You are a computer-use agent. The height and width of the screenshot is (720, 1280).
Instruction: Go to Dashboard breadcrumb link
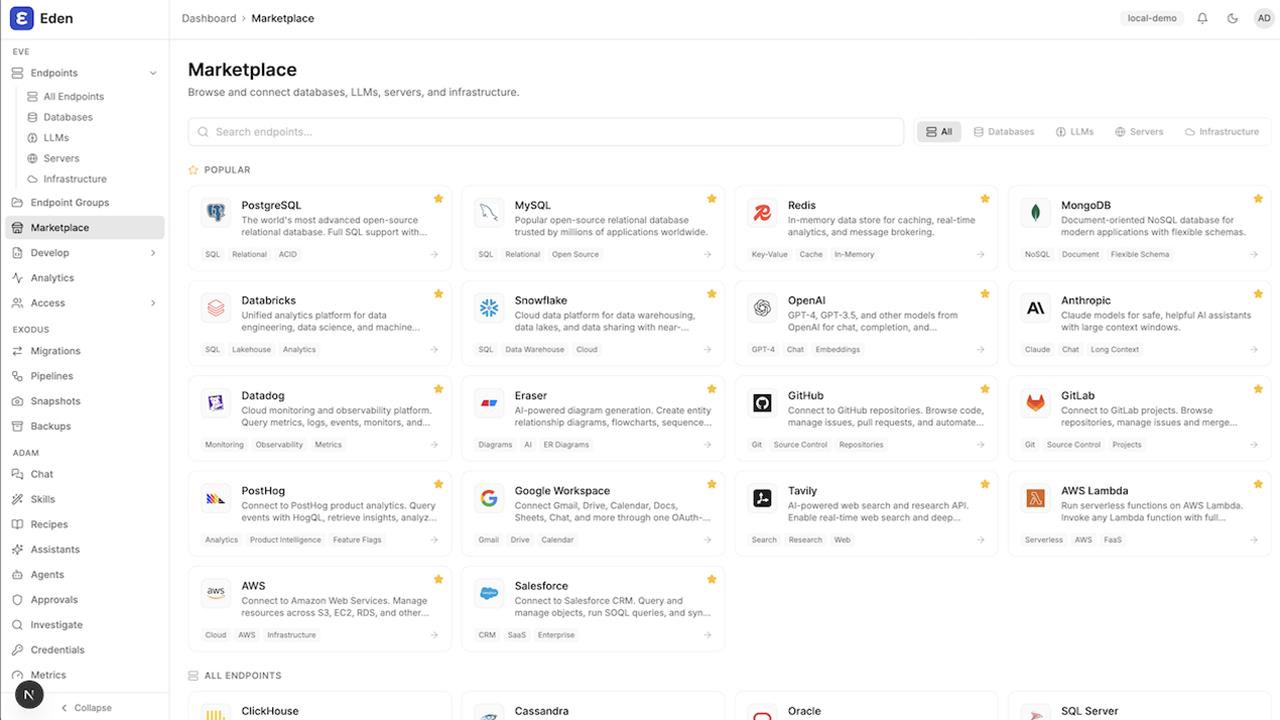pos(209,18)
